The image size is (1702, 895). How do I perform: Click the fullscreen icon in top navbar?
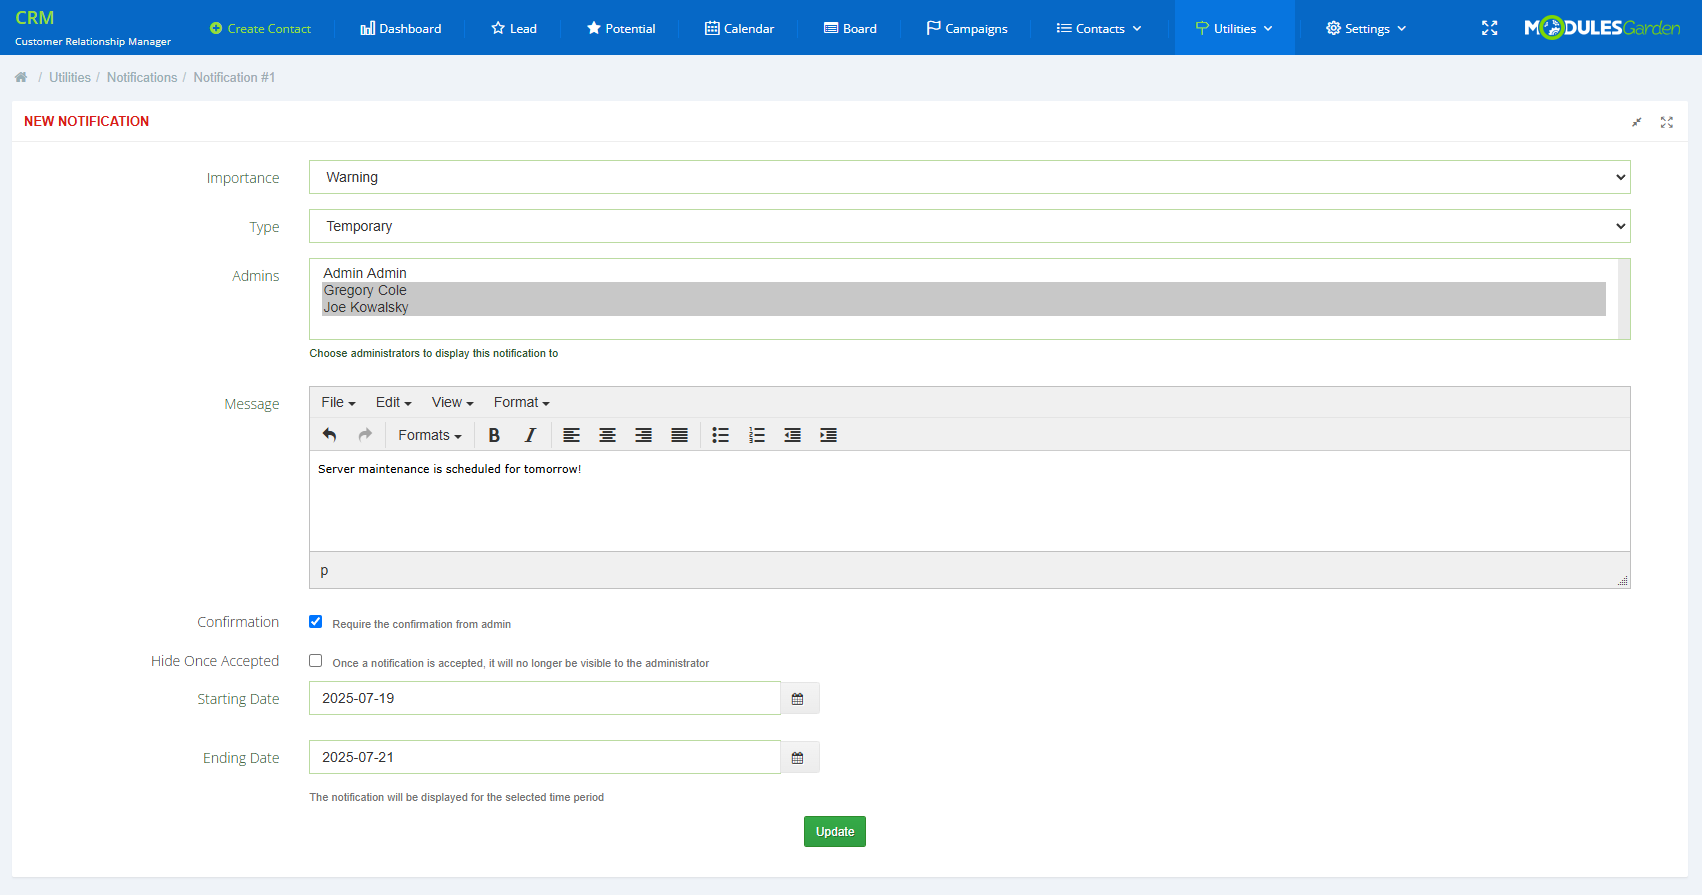pos(1489,28)
